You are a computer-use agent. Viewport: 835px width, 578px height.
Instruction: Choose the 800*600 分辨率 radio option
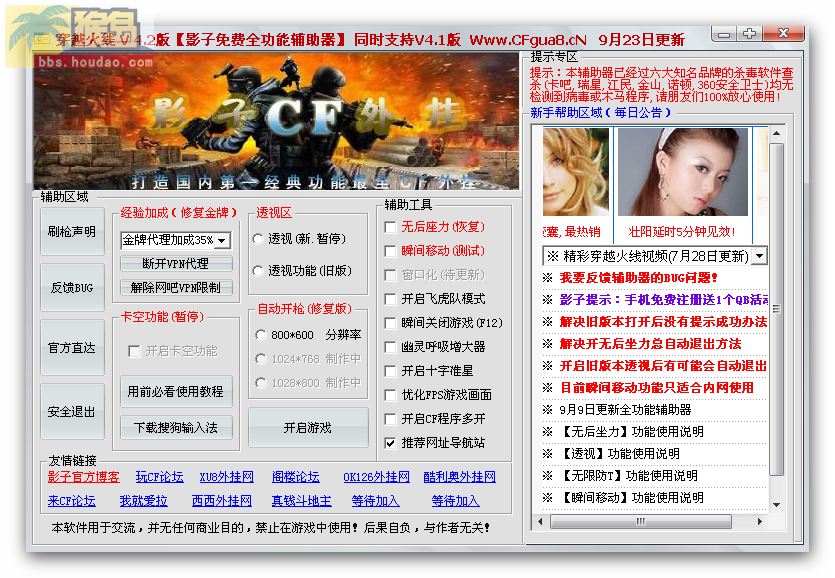[261, 335]
